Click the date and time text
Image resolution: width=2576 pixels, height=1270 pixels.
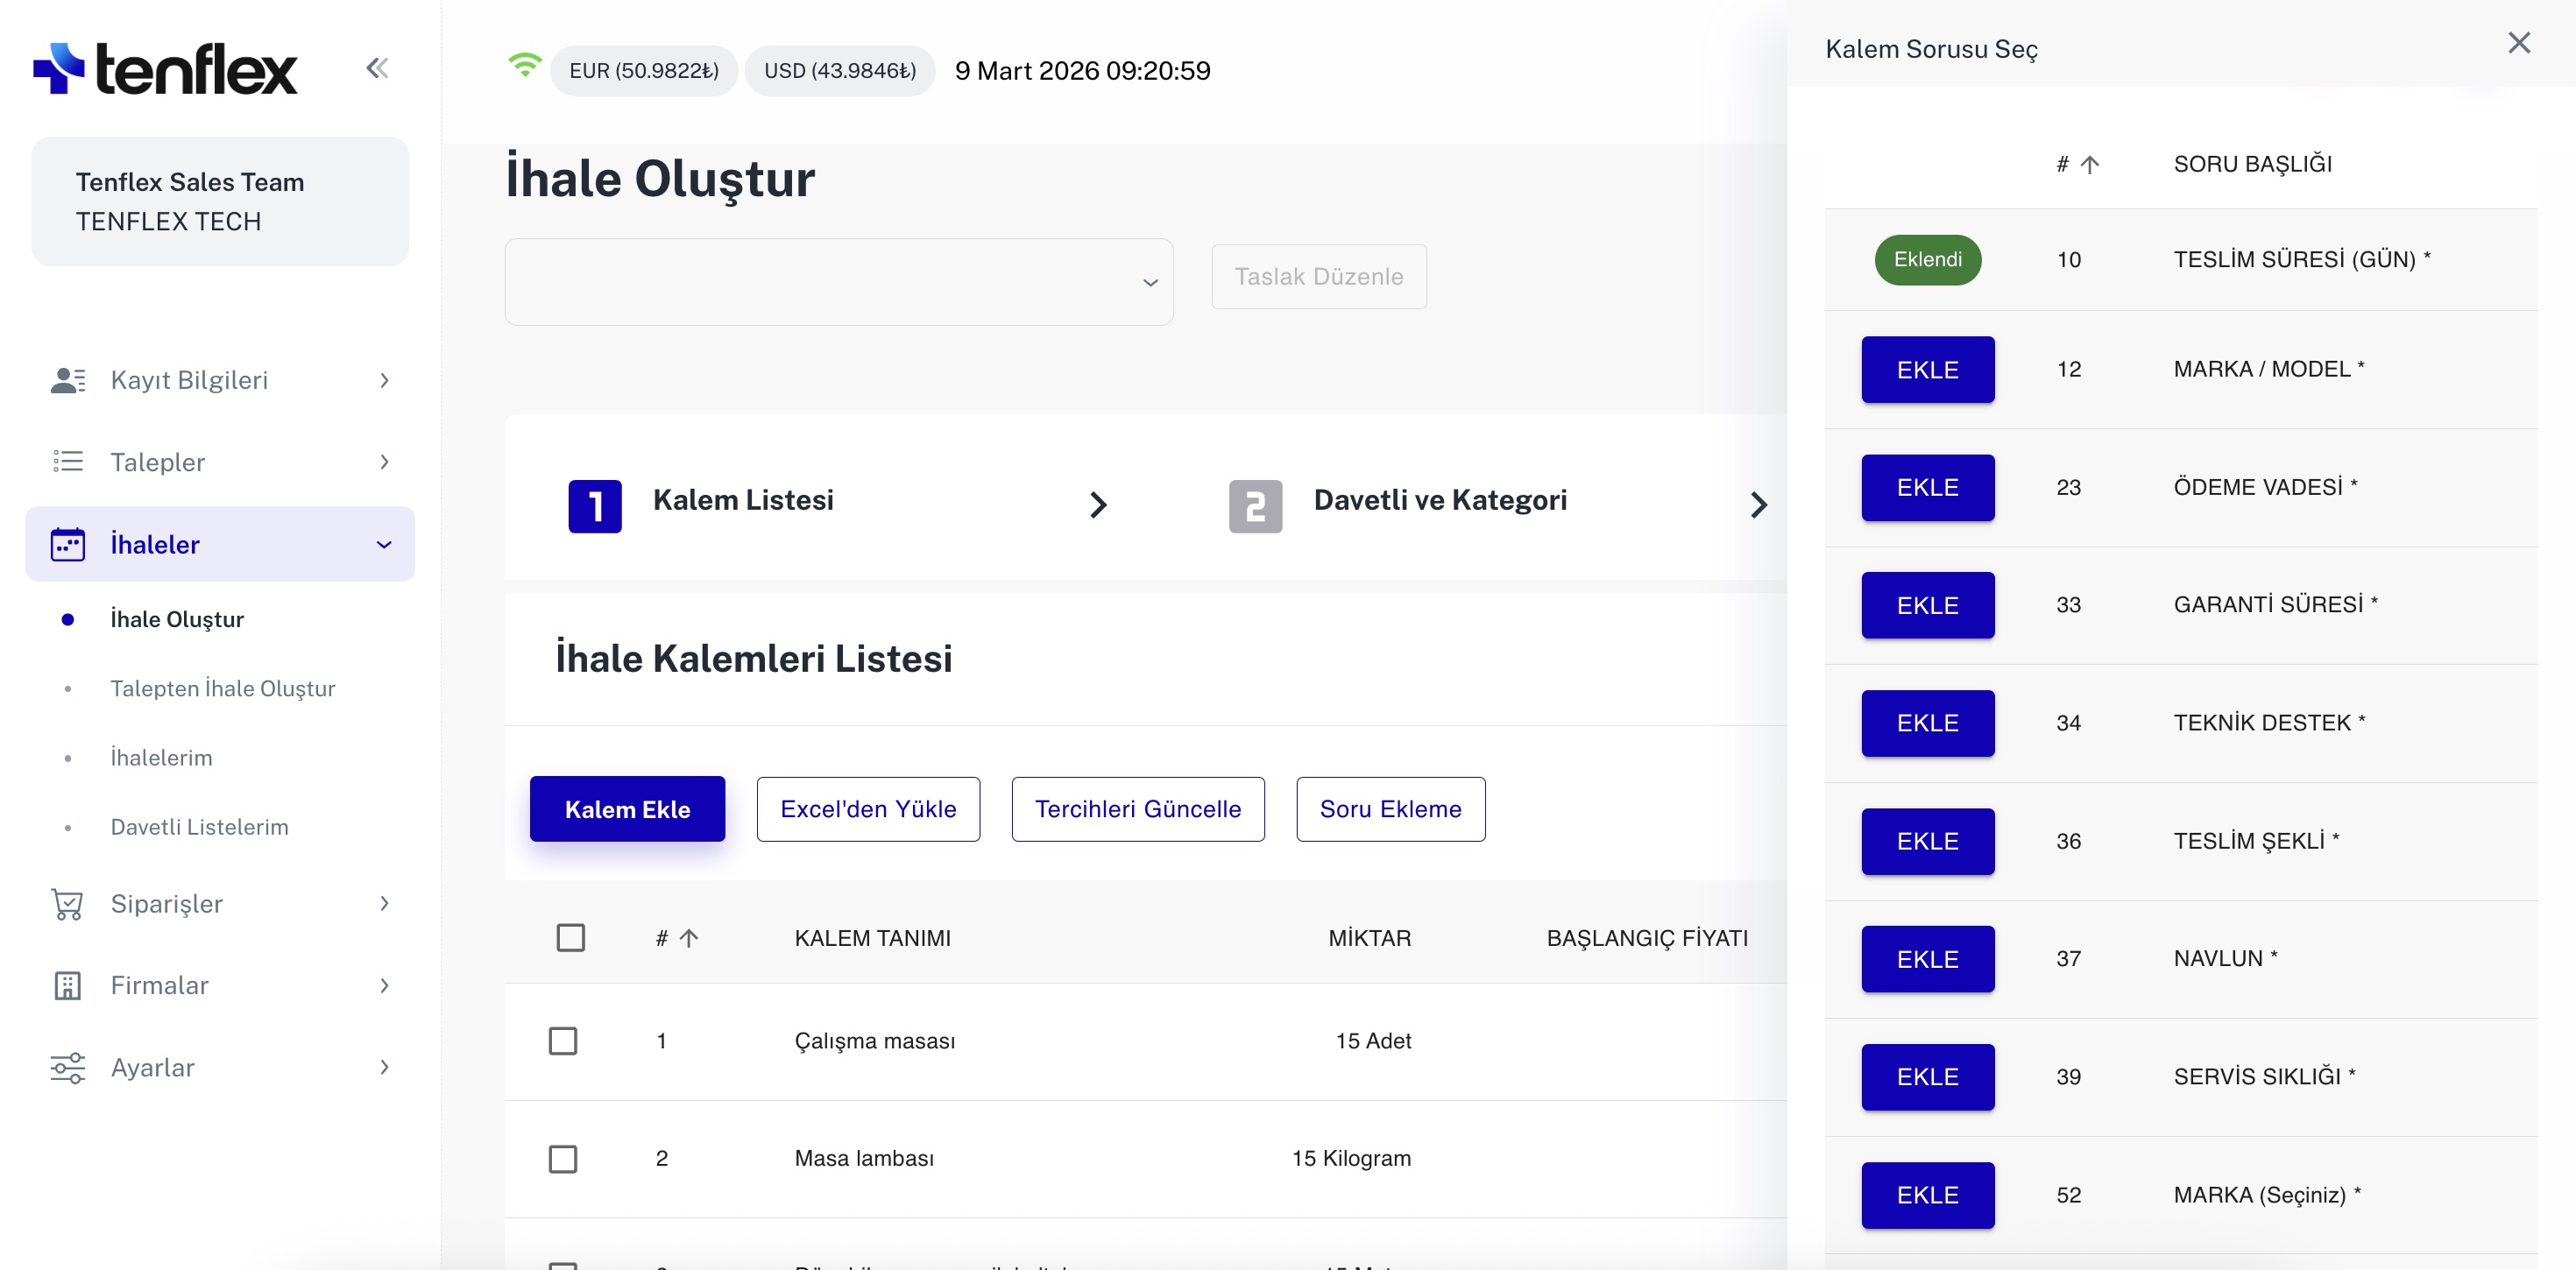[1083, 71]
